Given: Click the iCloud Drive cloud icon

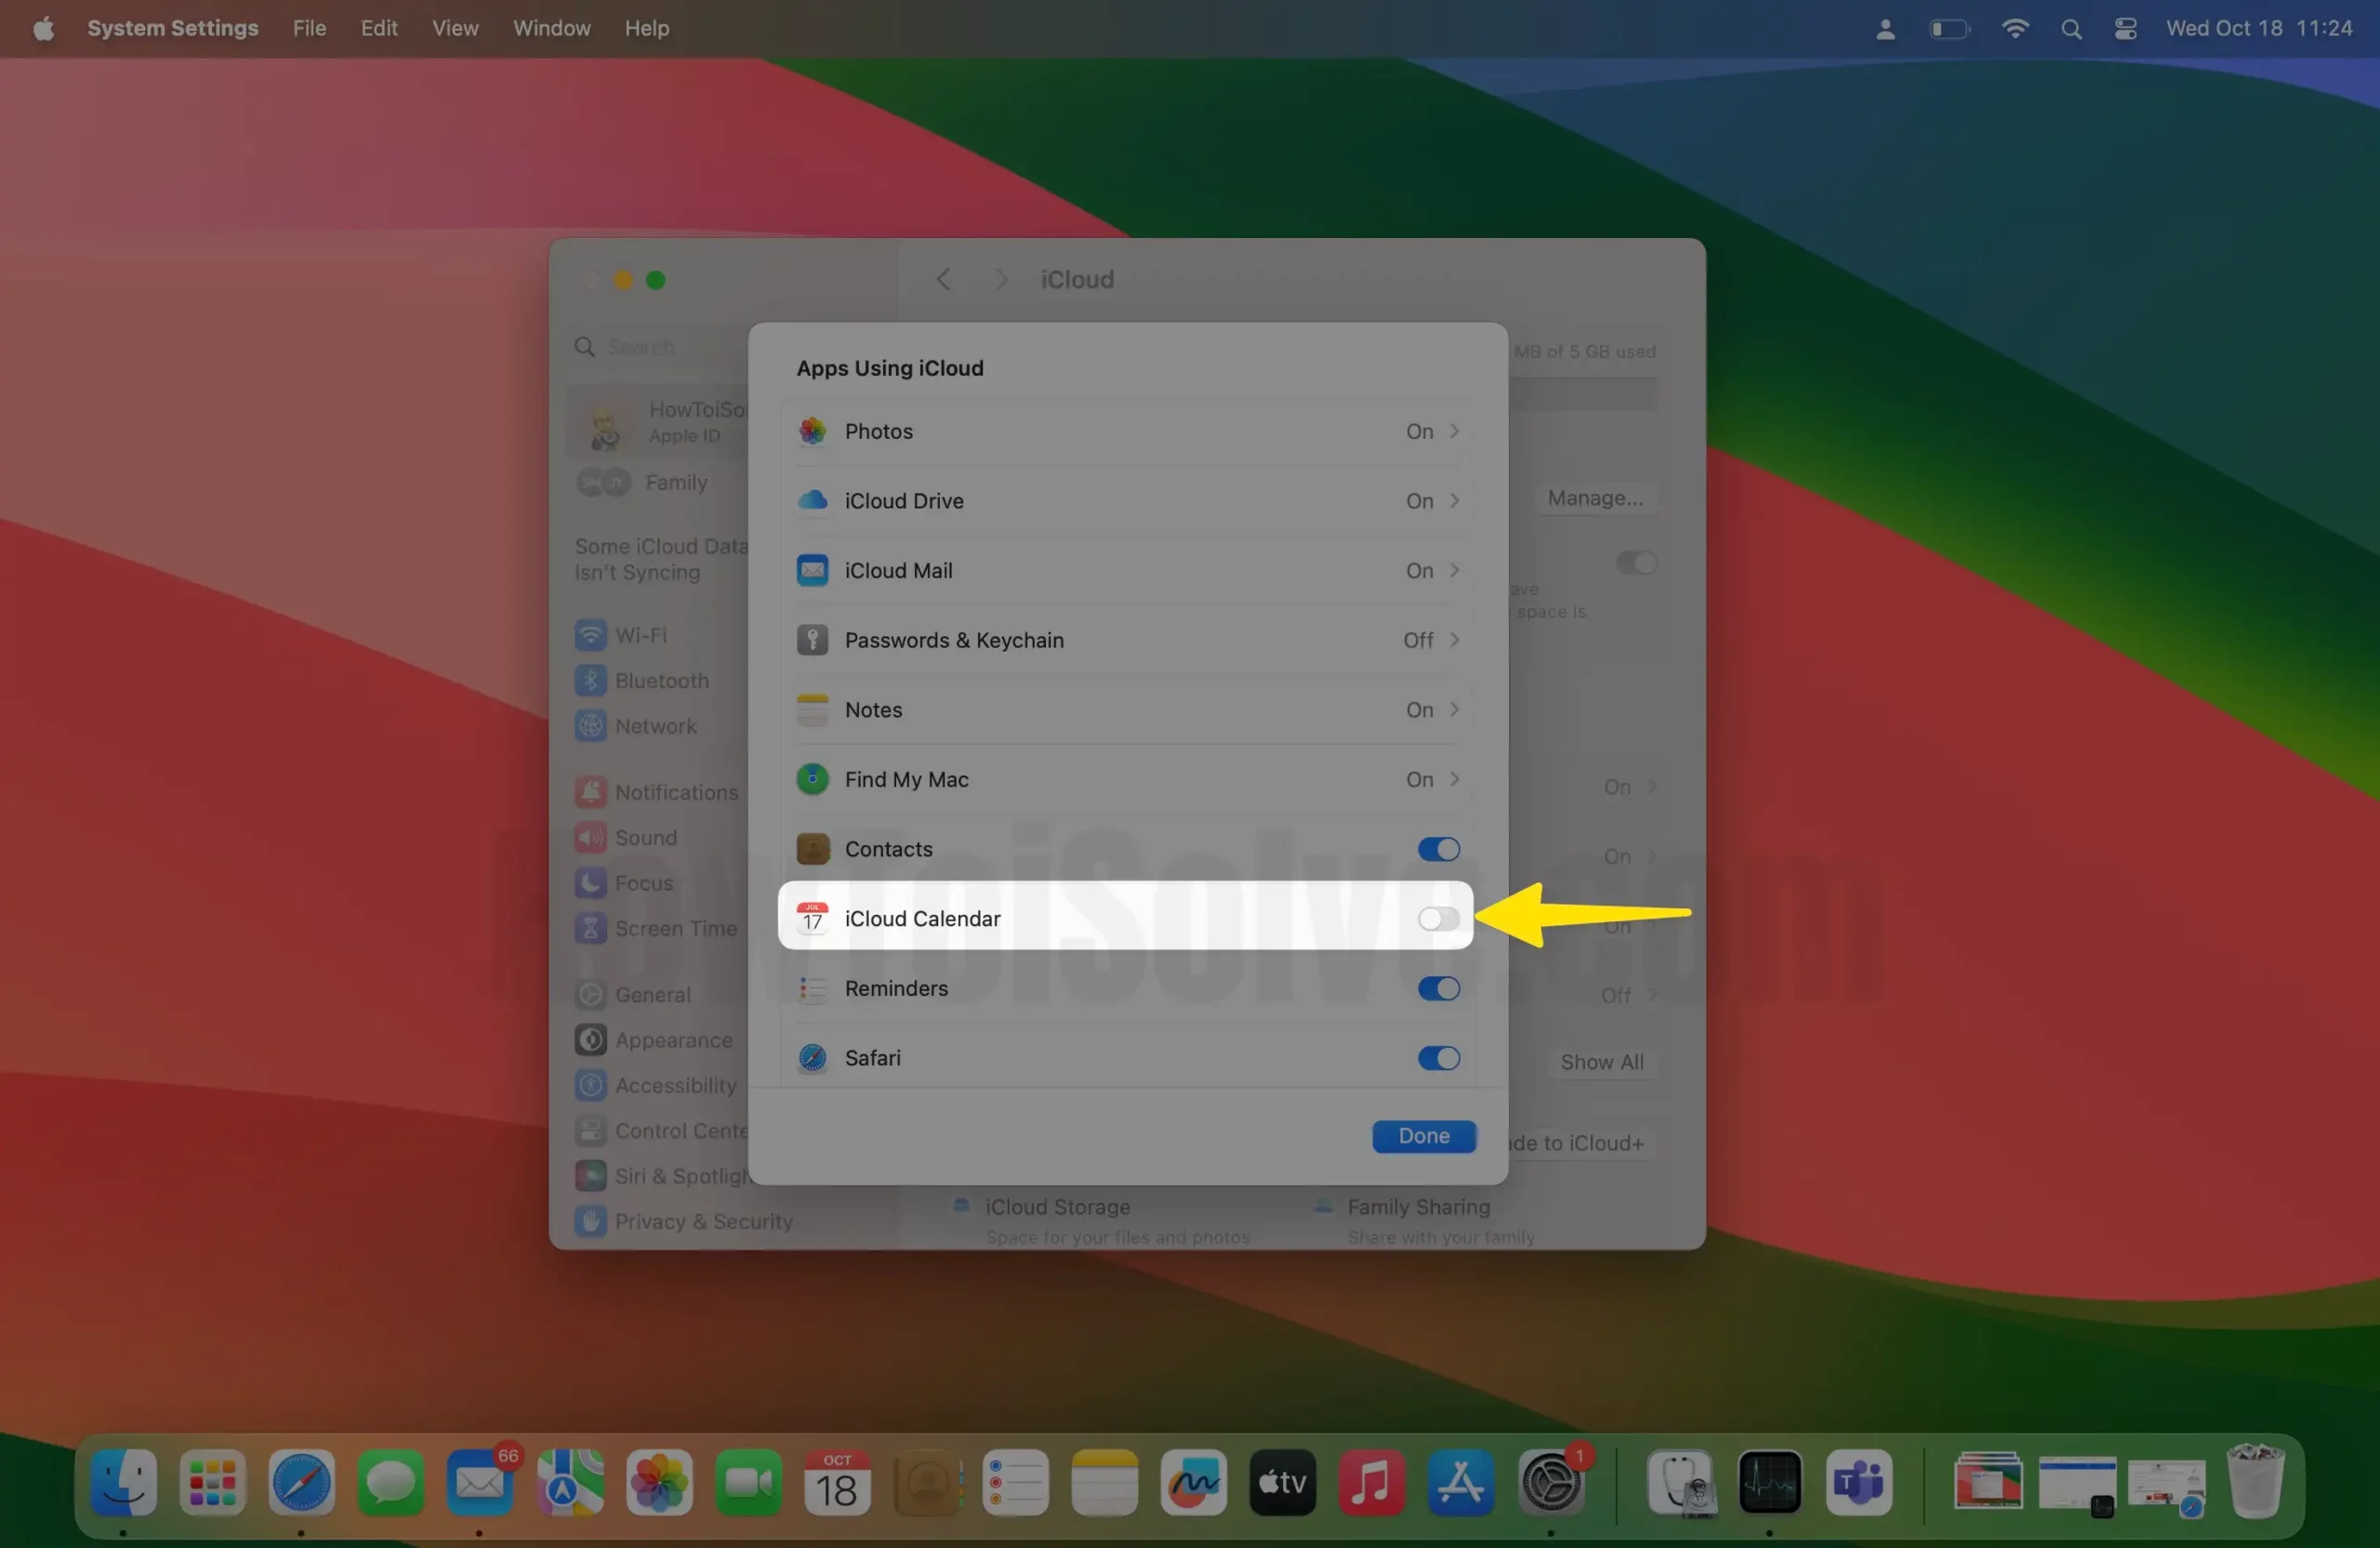Looking at the screenshot, I should (812, 500).
